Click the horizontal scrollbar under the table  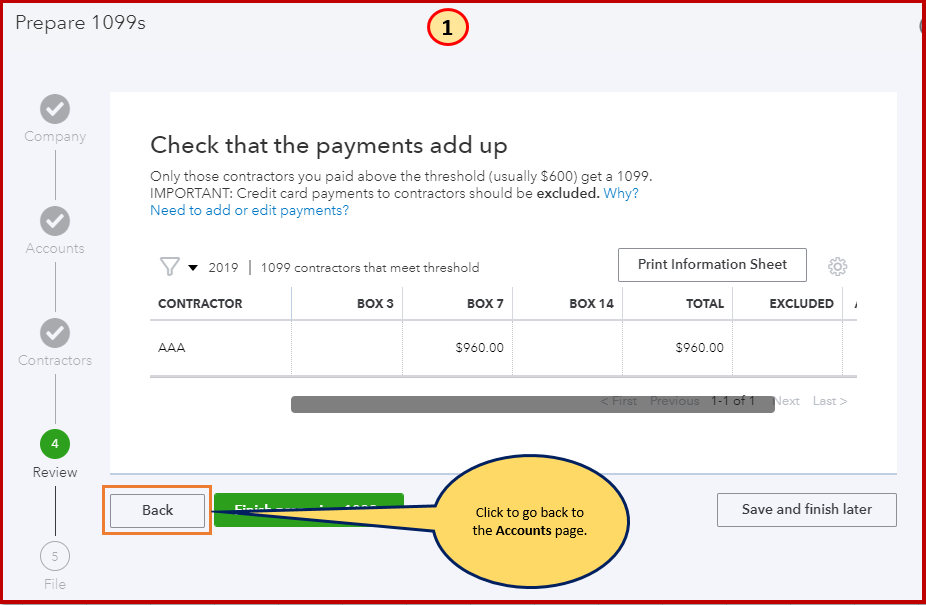(x=533, y=404)
